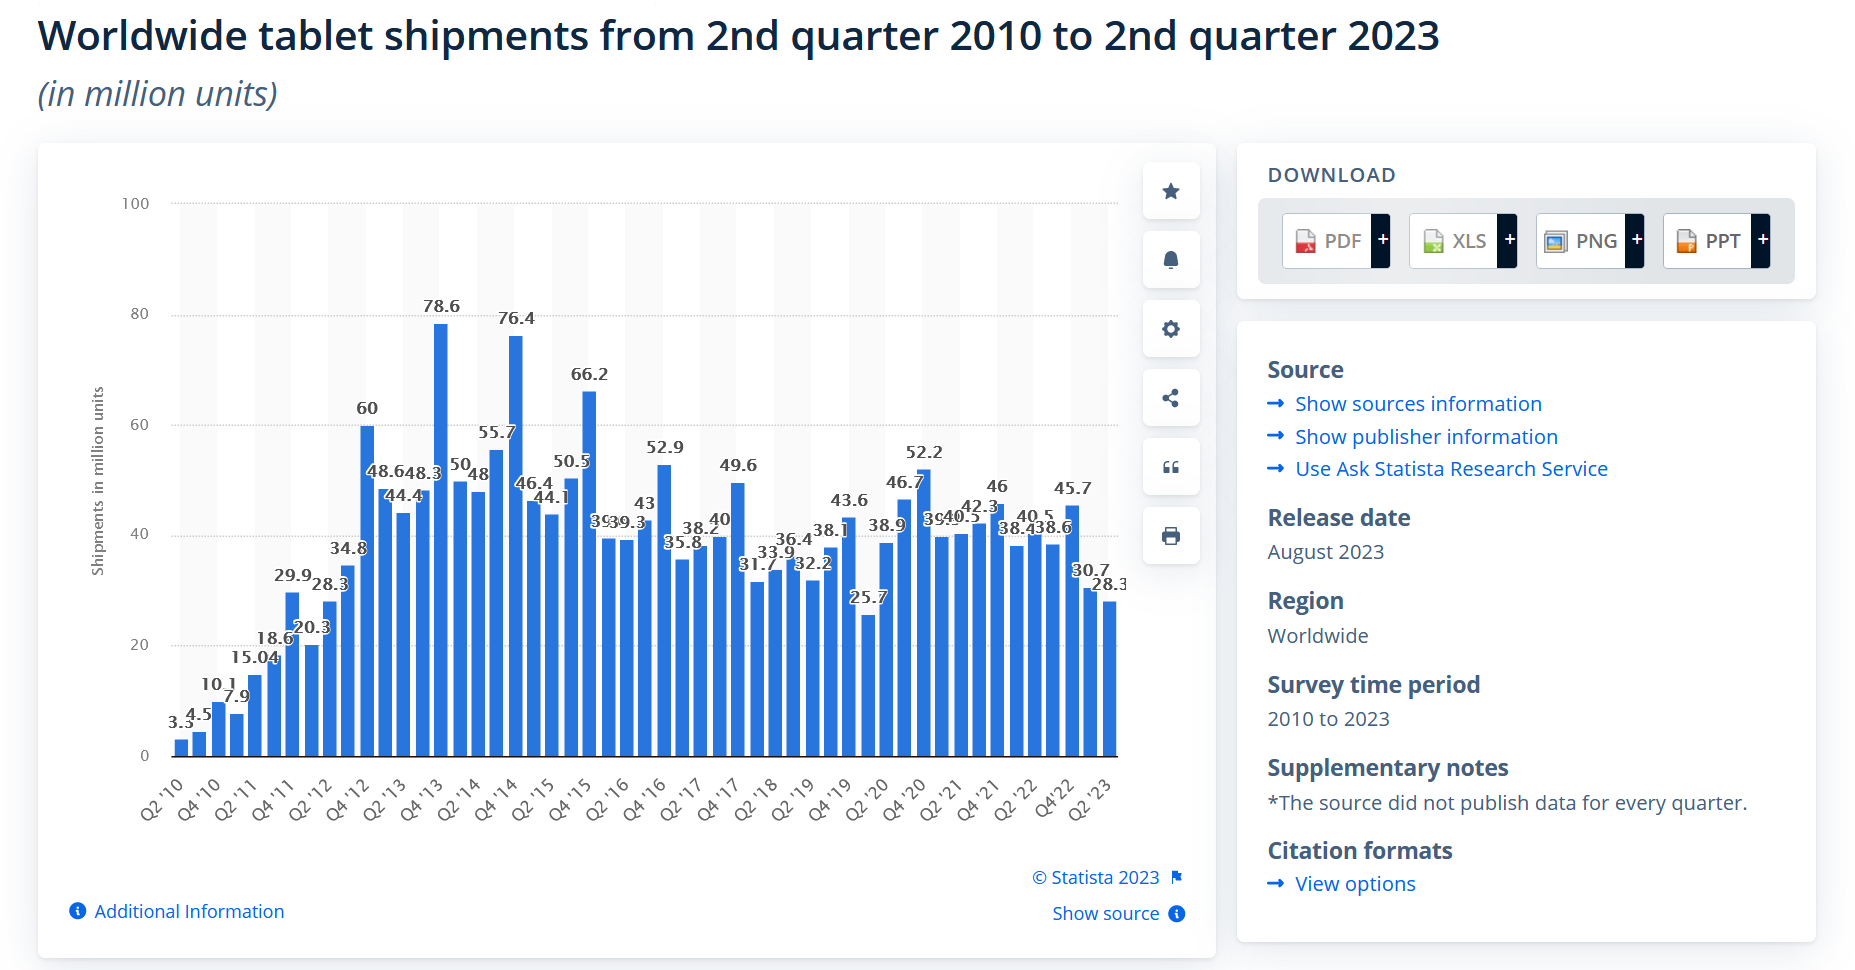Open chart settings gear icon
Image resolution: width=1855 pixels, height=970 pixels.
[1171, 329]
